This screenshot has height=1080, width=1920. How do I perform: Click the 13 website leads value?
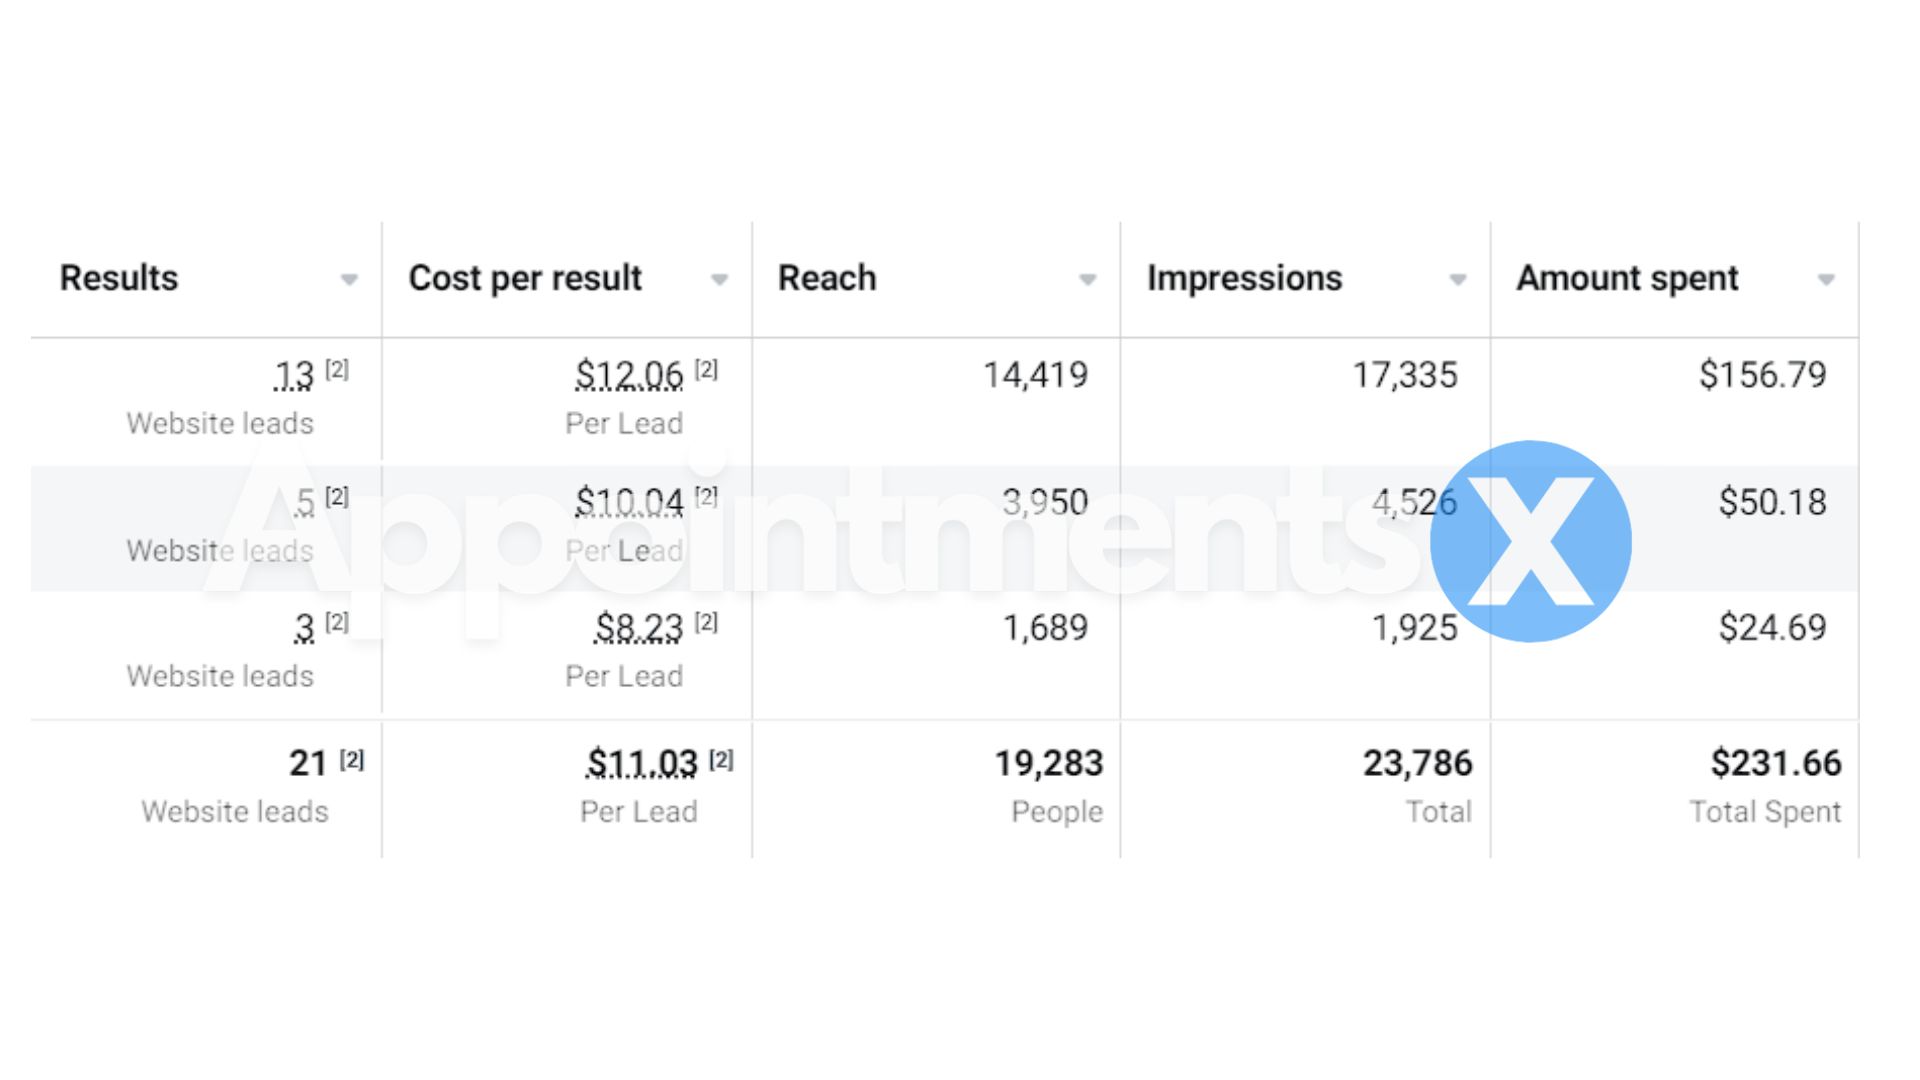point(294,375)
